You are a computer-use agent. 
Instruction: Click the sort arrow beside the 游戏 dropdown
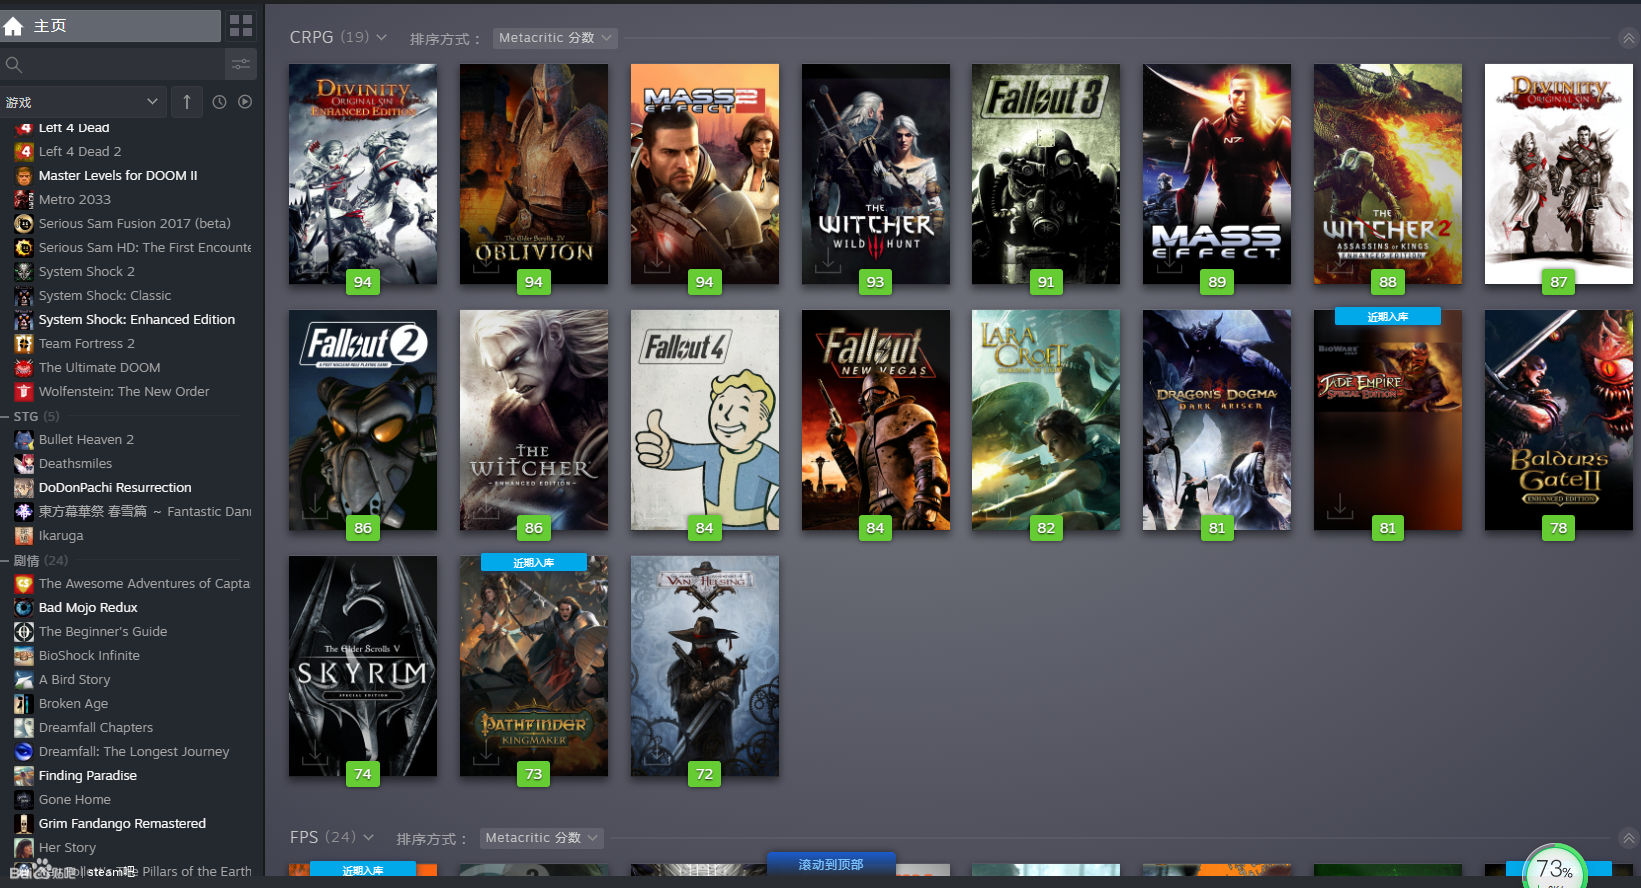click(x=187, y=102)
